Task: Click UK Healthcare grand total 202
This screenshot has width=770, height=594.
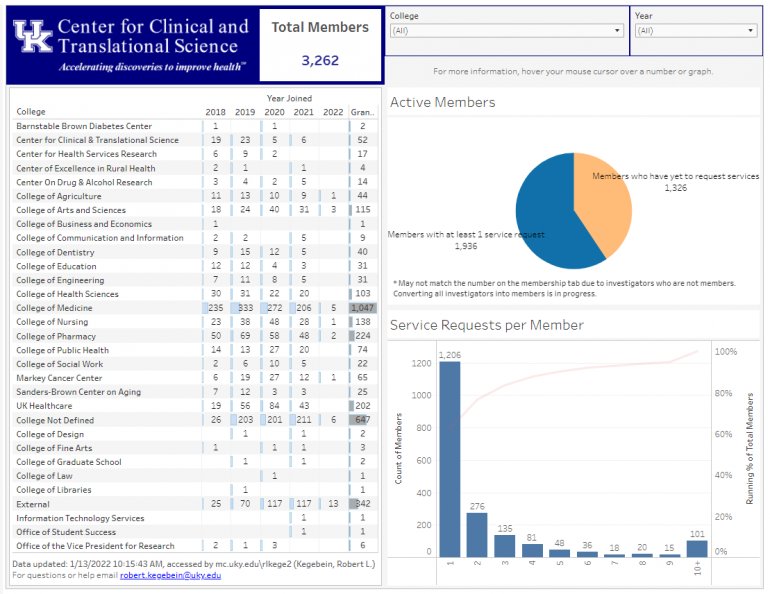Action: pos(363,406)
